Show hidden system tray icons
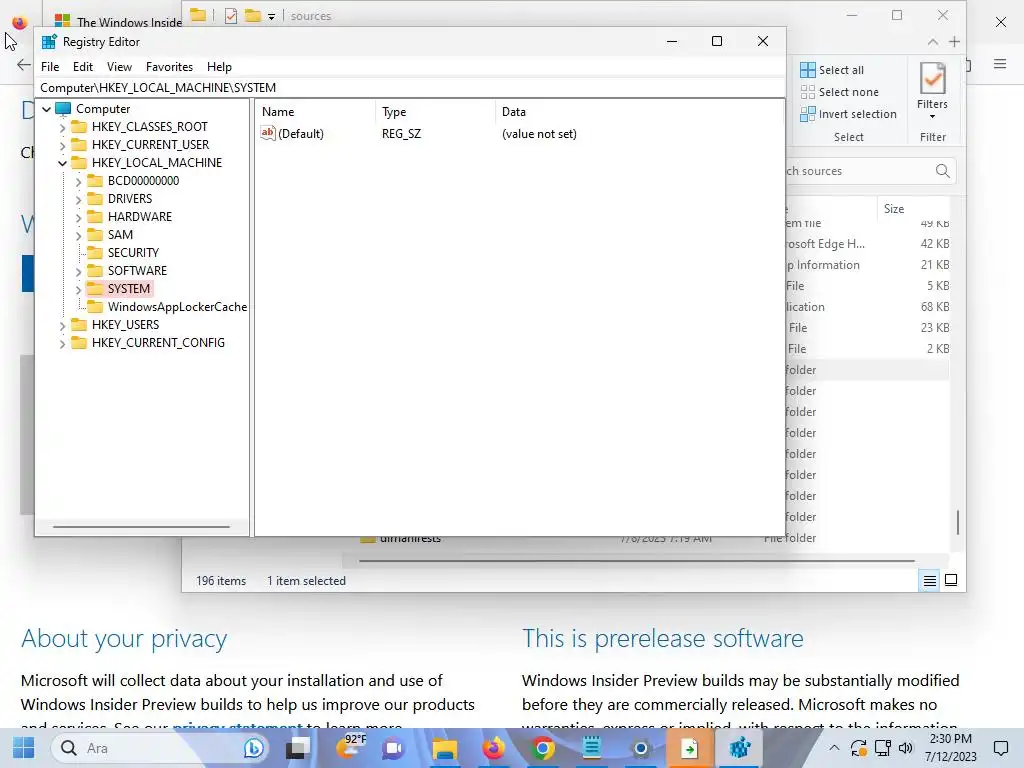This screenshot has height=768, width=1024. click(834, 748)
